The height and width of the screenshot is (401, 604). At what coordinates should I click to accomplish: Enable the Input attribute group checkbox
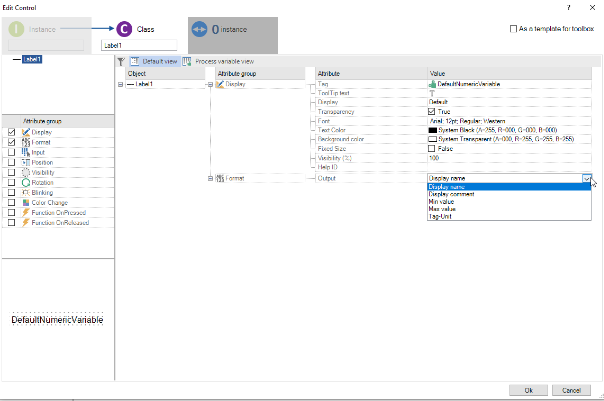click(x=12, y=152)
